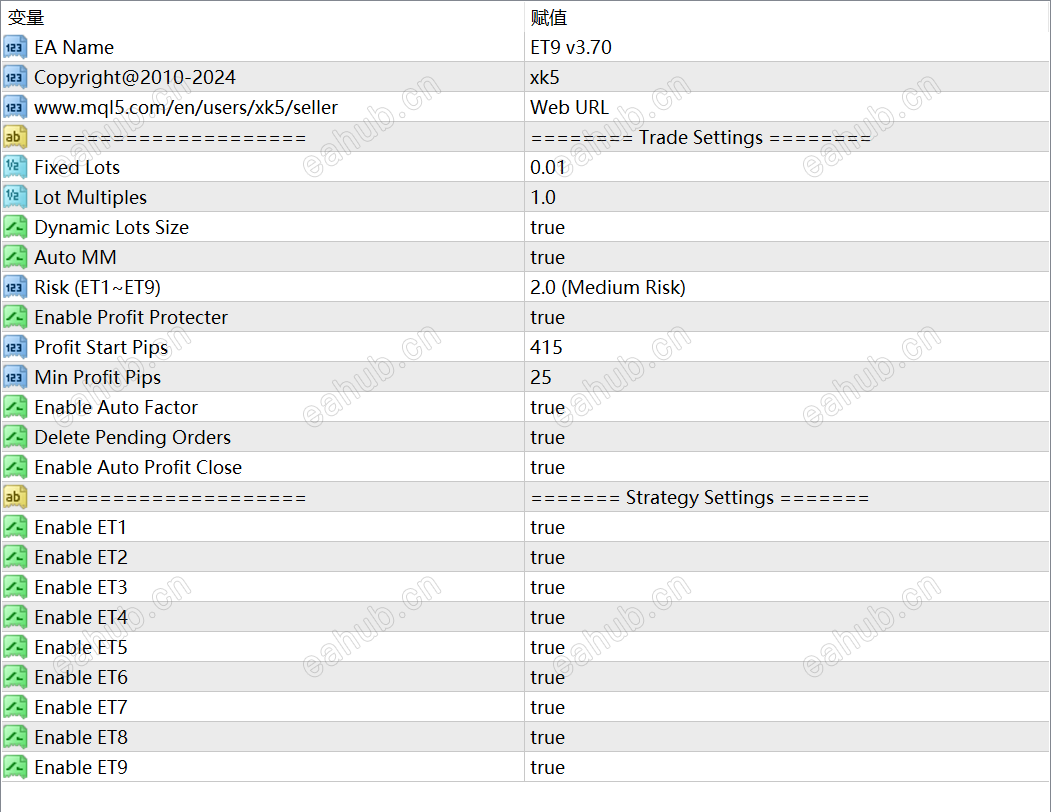Toggle the Auto MM true value

click(x=787, y=257)
